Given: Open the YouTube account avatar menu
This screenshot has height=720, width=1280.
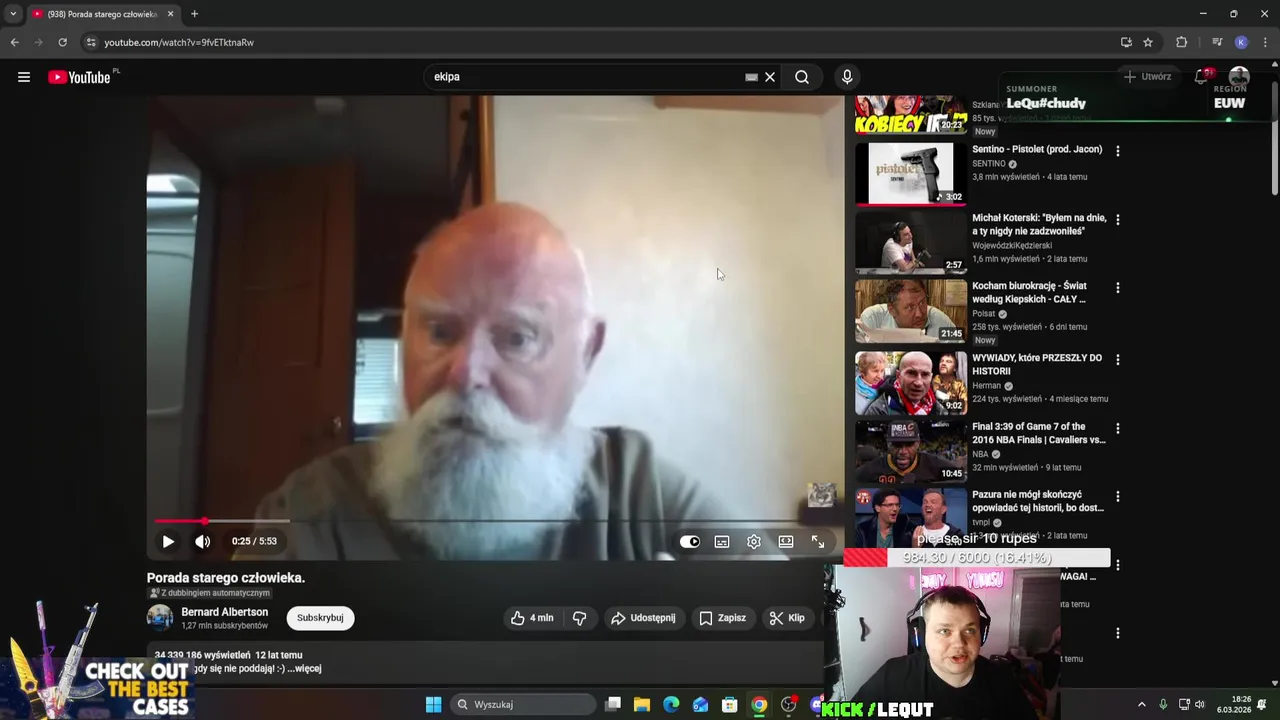Looking at the screenshot, I should 1239,77.
